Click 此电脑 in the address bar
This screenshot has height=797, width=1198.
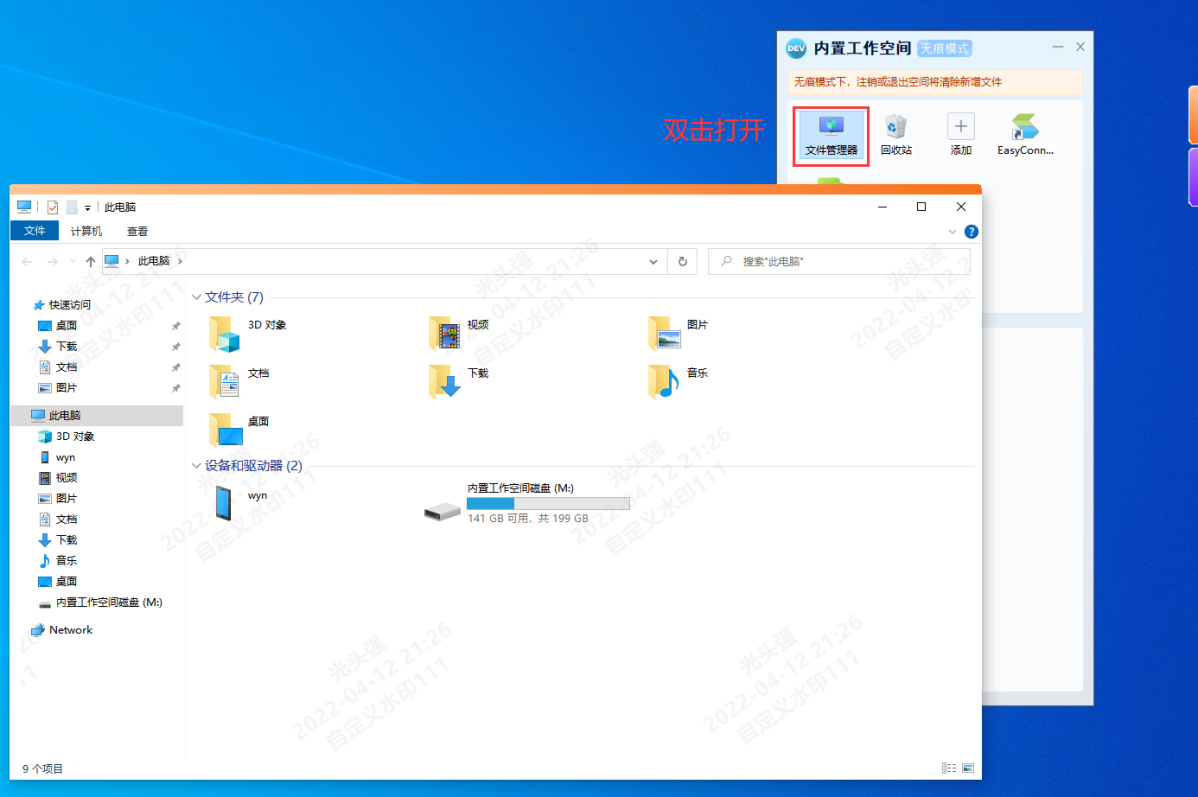coord(154,261)
